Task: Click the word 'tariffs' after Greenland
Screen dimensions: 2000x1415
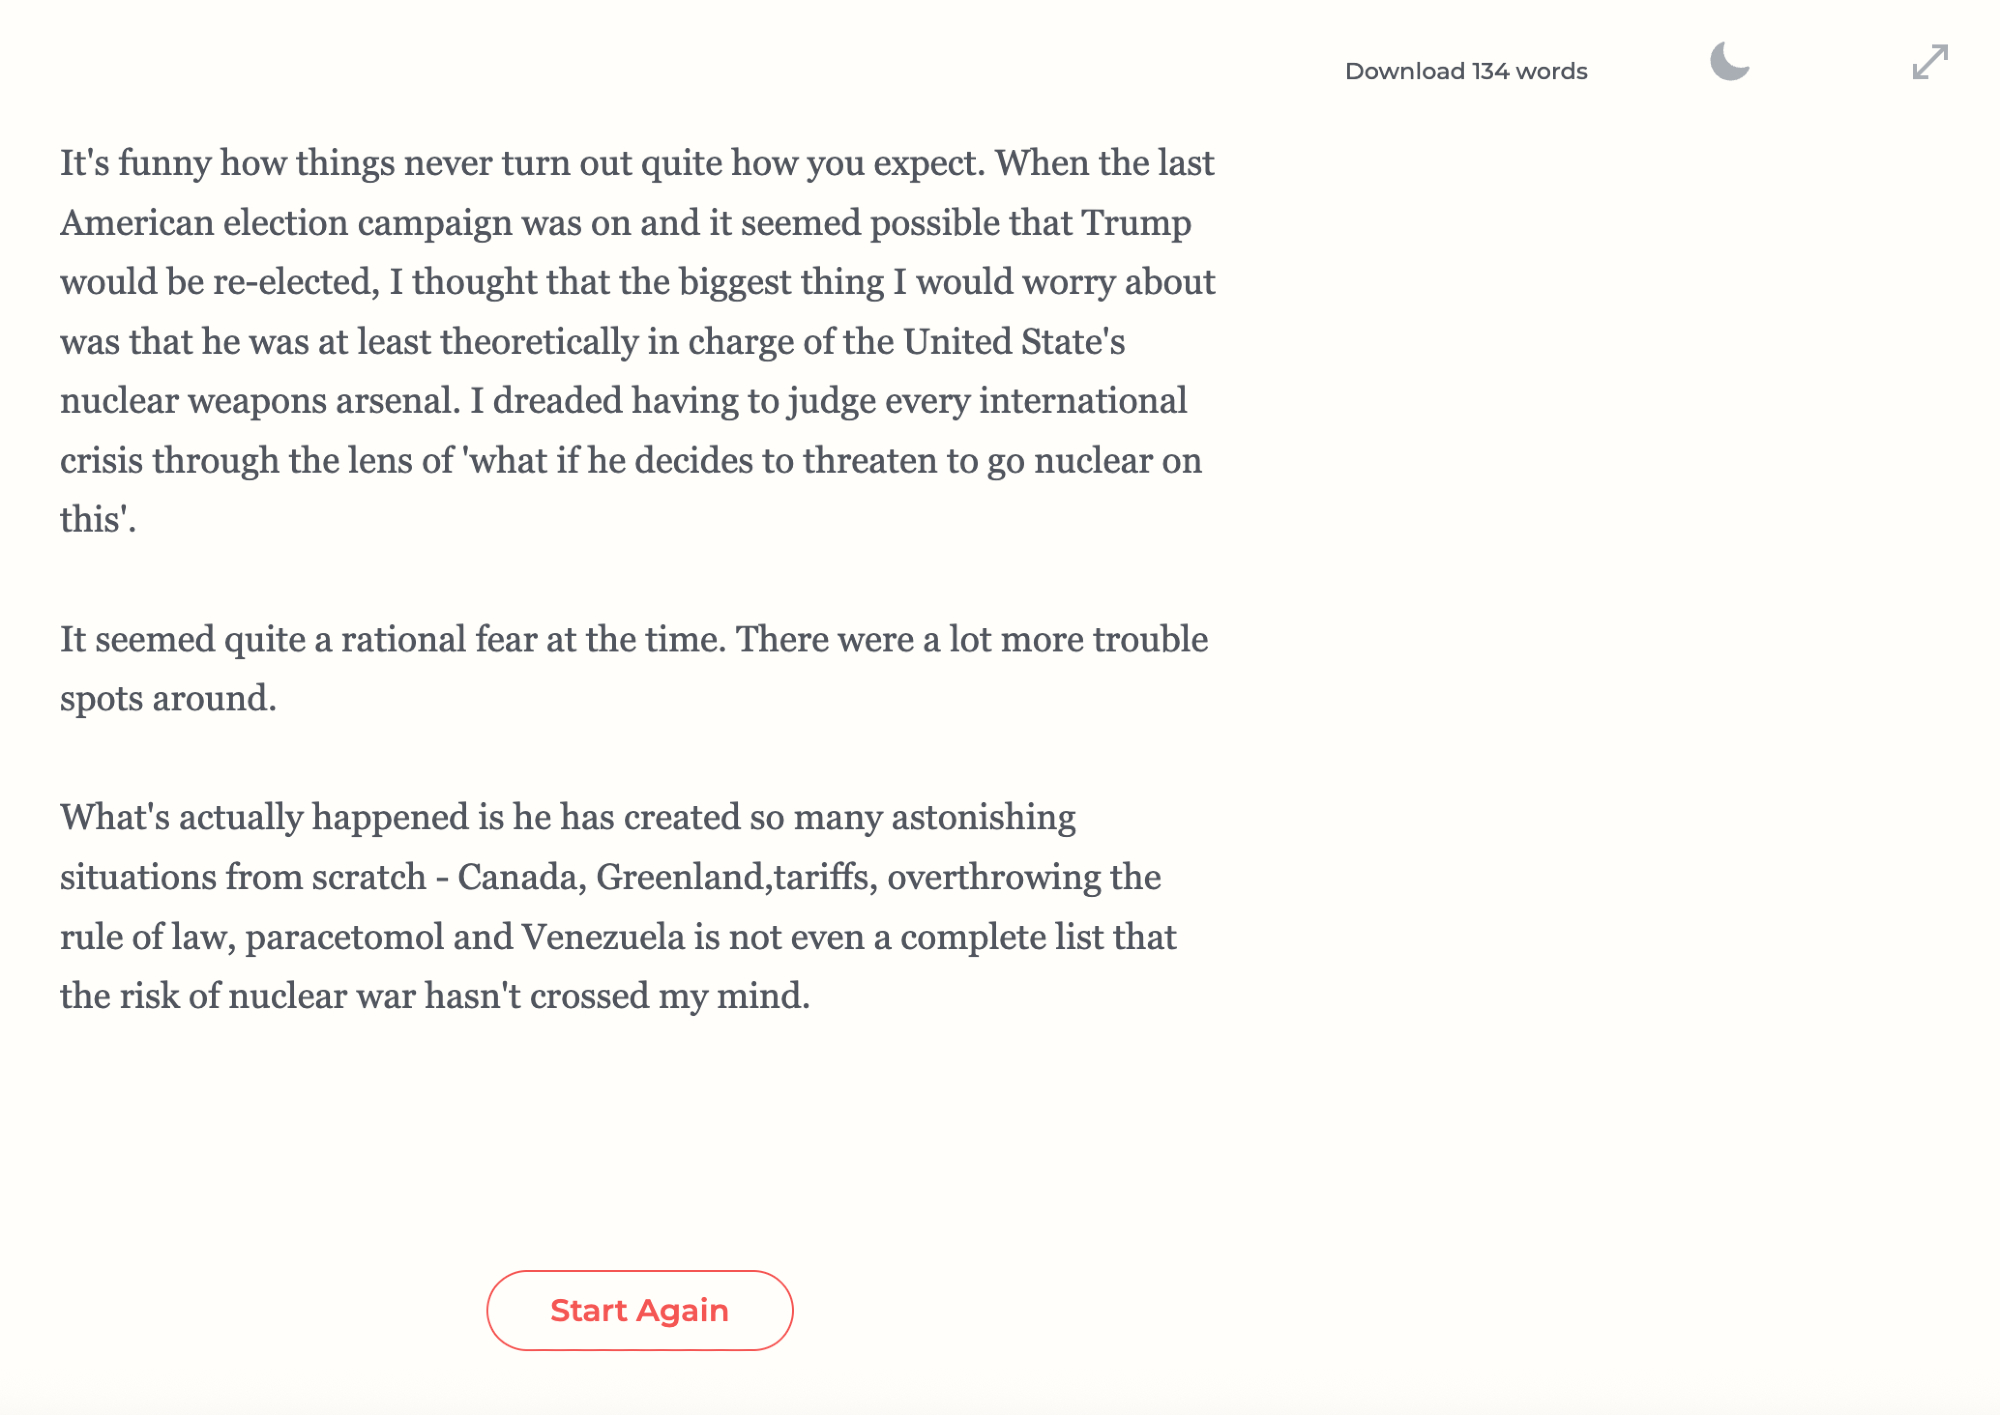Action: [820, 877]
